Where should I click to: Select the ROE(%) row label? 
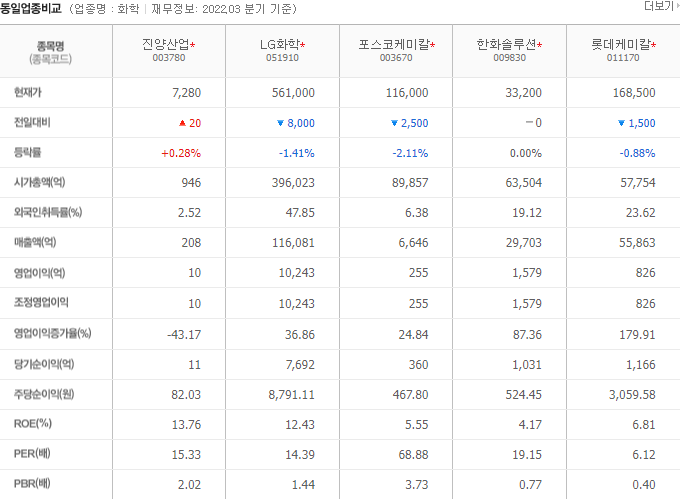[33, 424]
